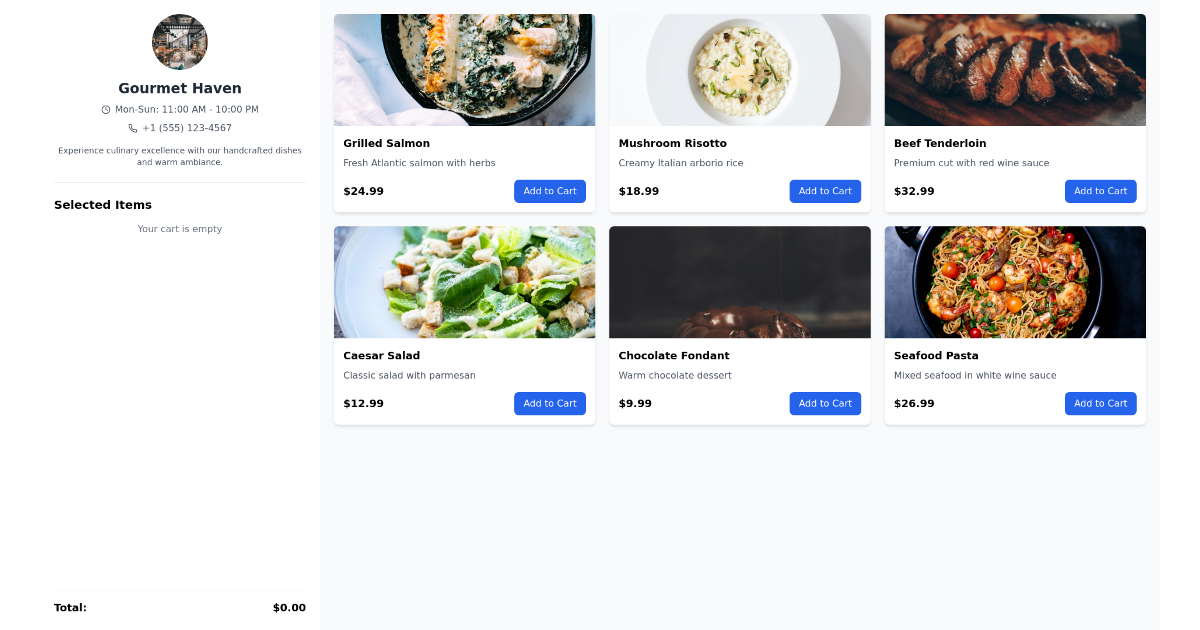View the Caesar Salad image
Viewport: 1200px width, 630px height.
pos(464,282)
